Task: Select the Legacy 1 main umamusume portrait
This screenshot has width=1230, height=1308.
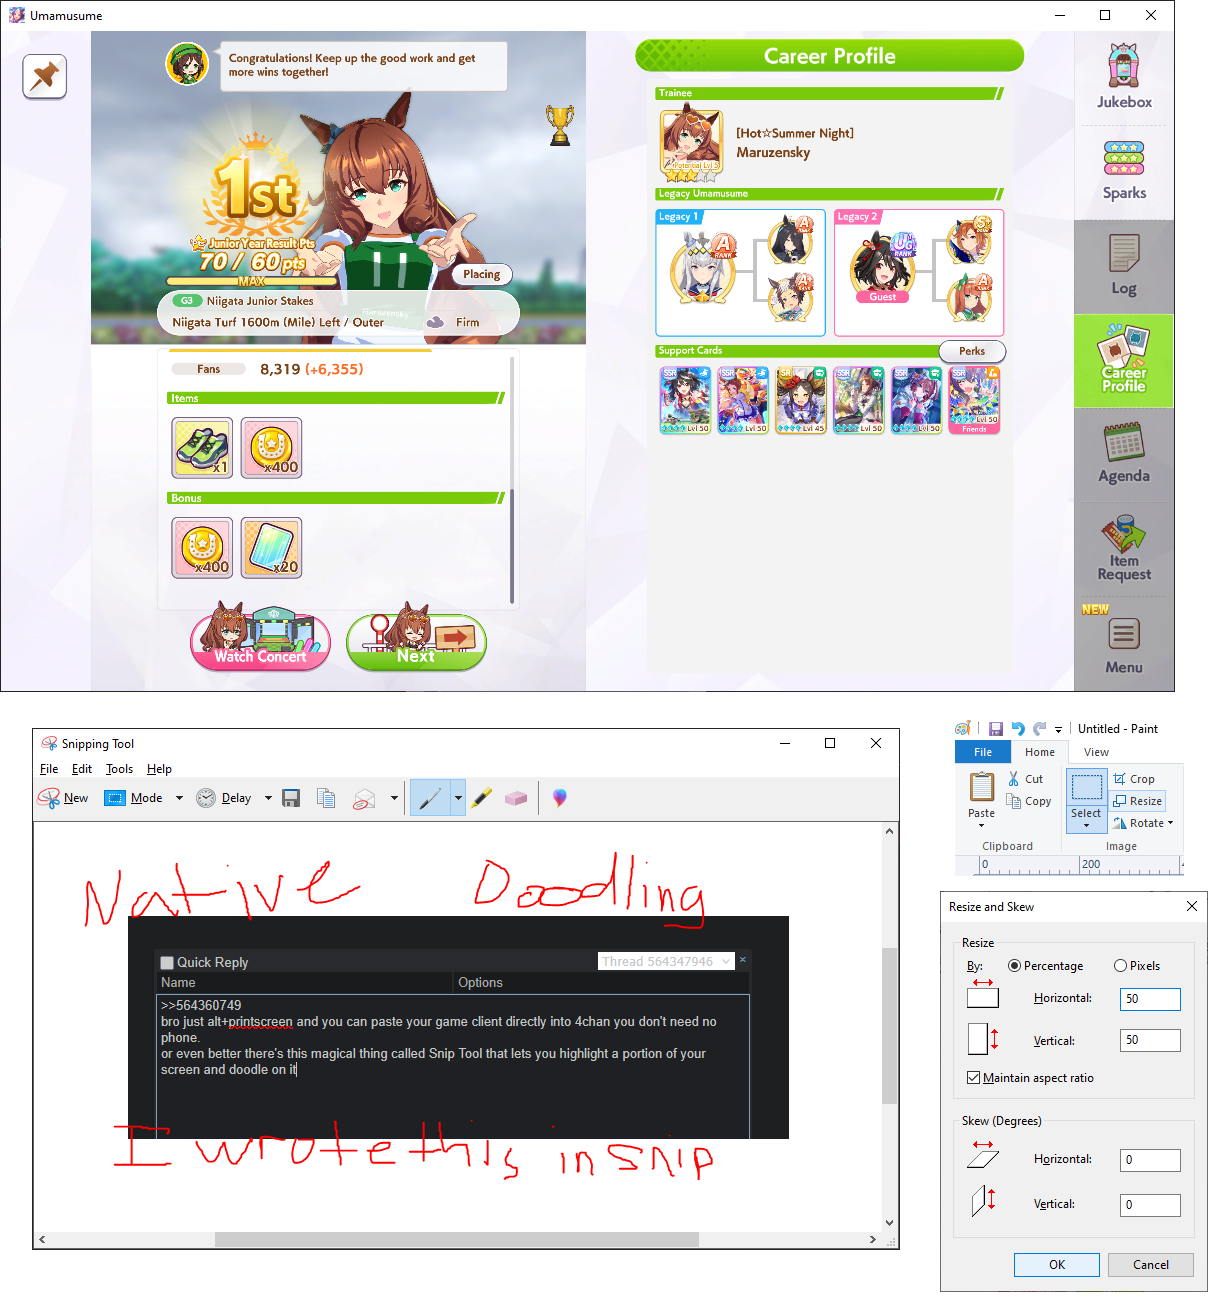Action: [703, 269]
